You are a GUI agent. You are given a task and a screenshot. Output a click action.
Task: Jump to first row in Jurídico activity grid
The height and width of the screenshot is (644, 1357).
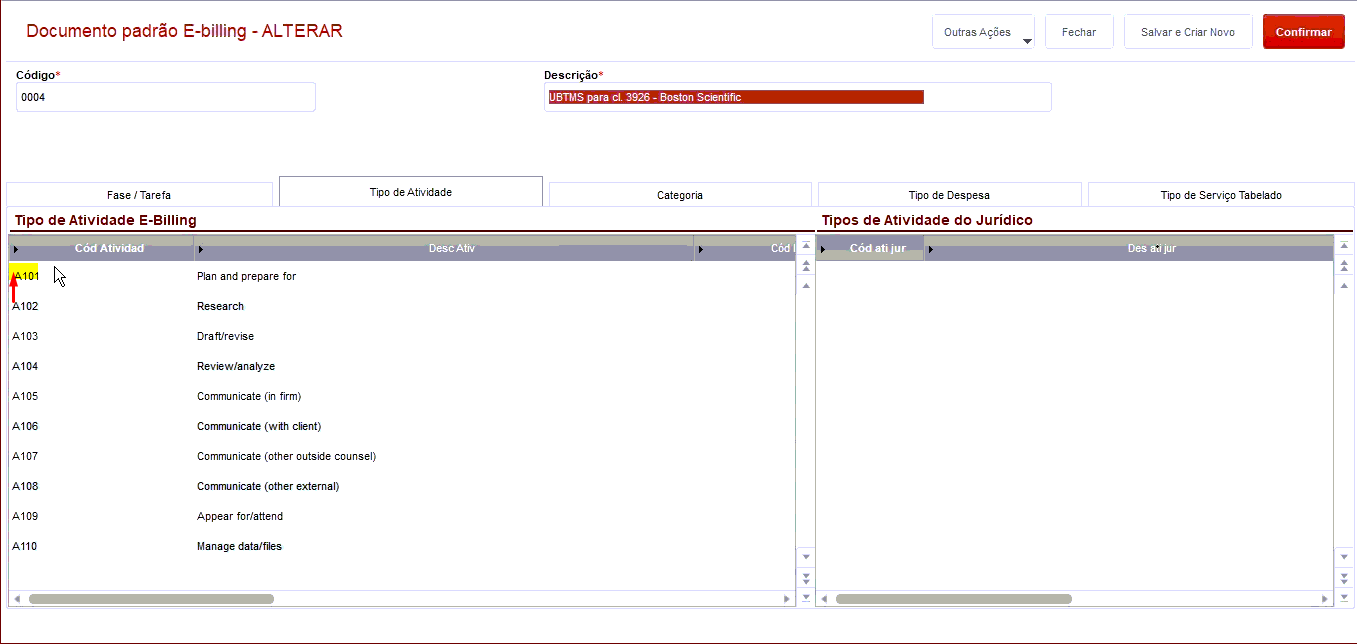click(1344, 245)
